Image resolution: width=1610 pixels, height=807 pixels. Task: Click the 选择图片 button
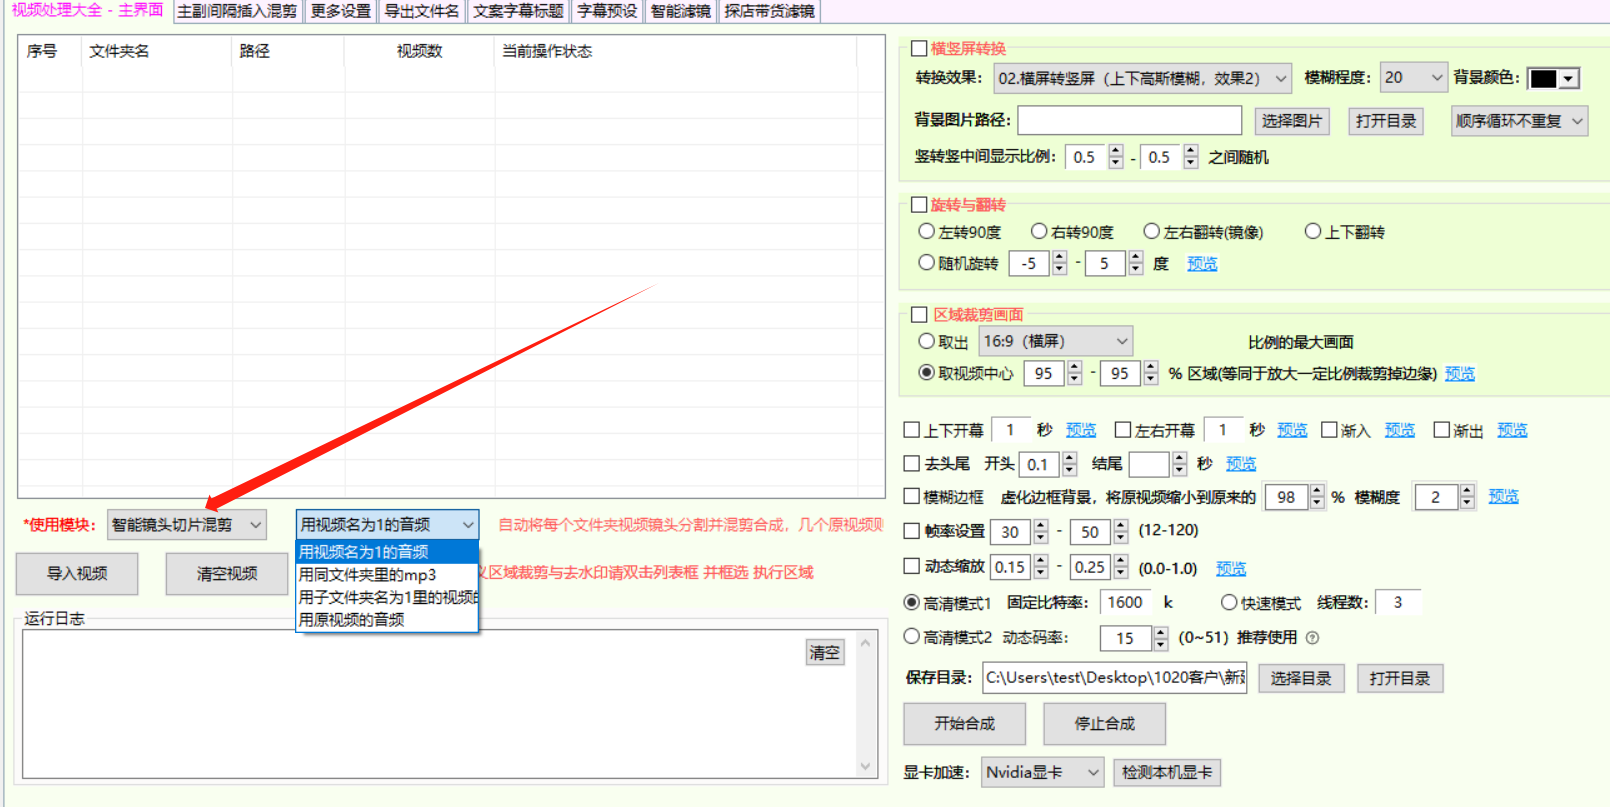tap(1292, 121)
